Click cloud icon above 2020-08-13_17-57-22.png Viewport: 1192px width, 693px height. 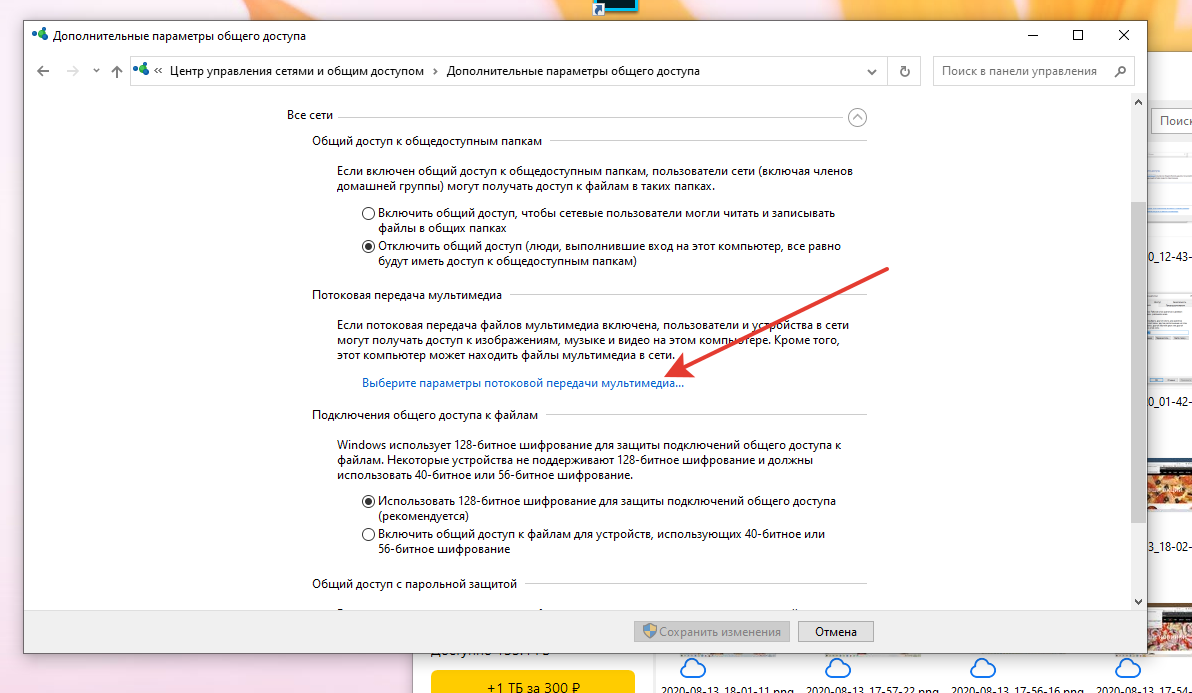pyautogui.click(x=838, y=668)
